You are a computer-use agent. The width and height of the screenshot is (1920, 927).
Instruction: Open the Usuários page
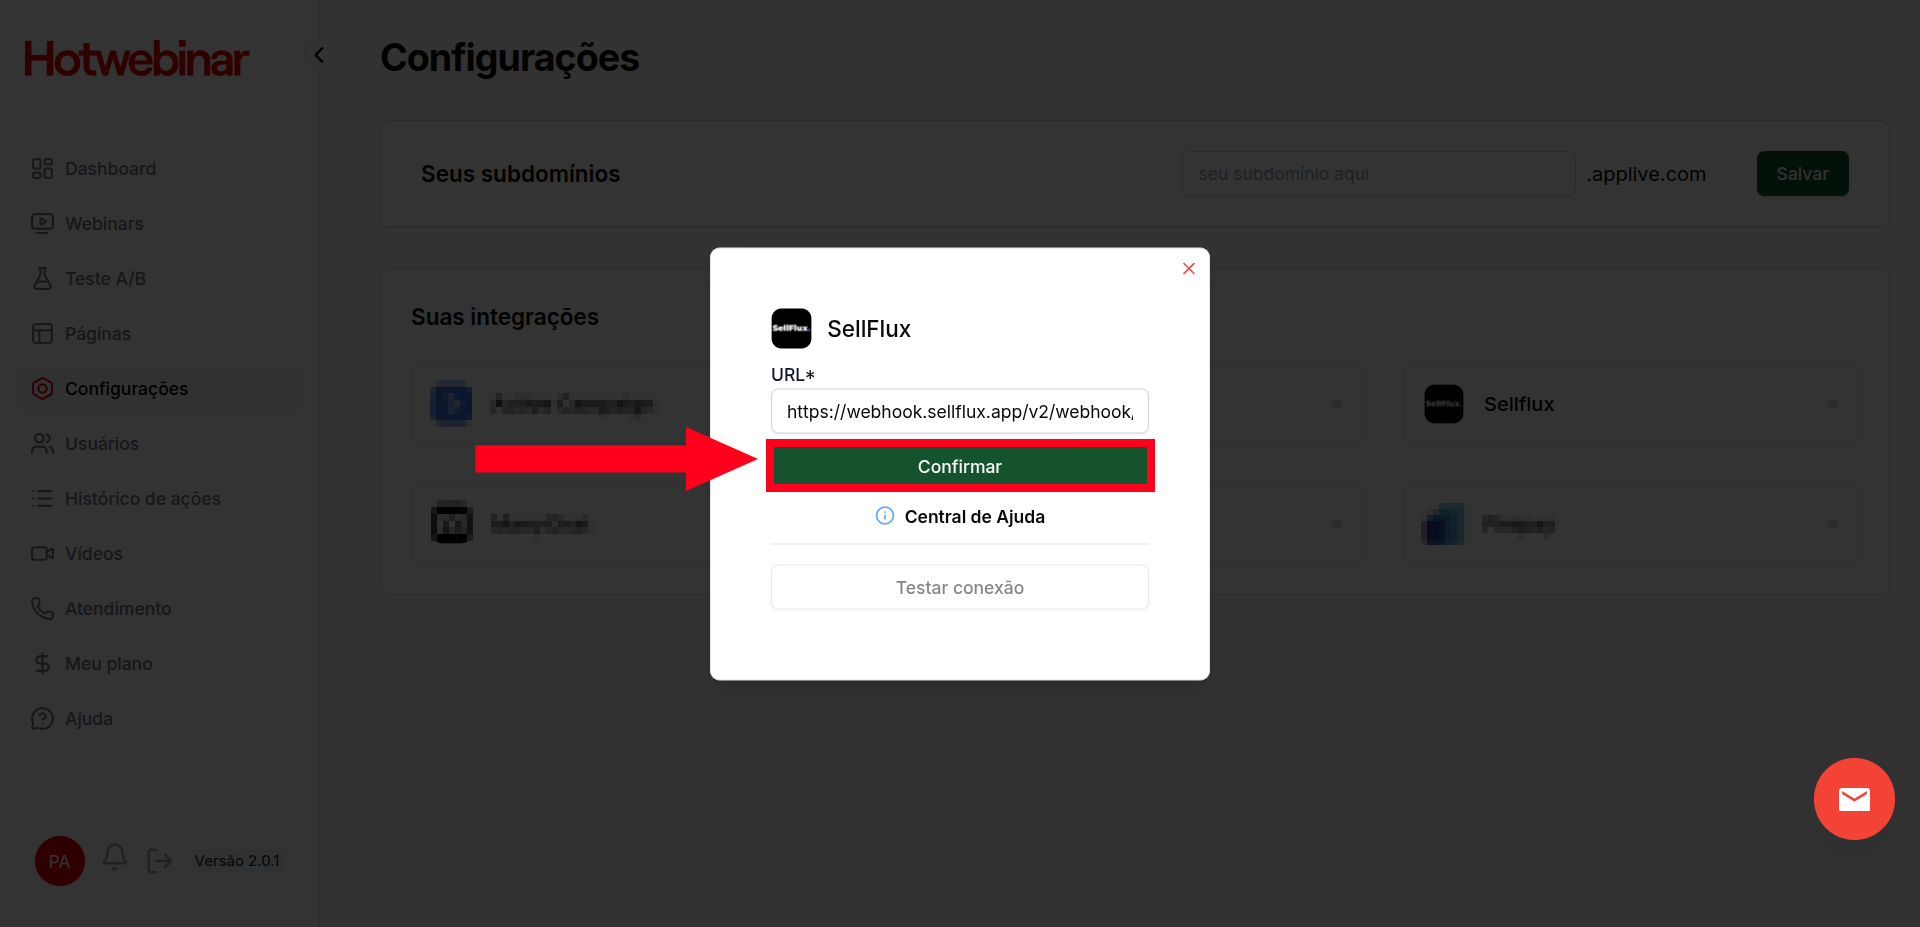102,444
